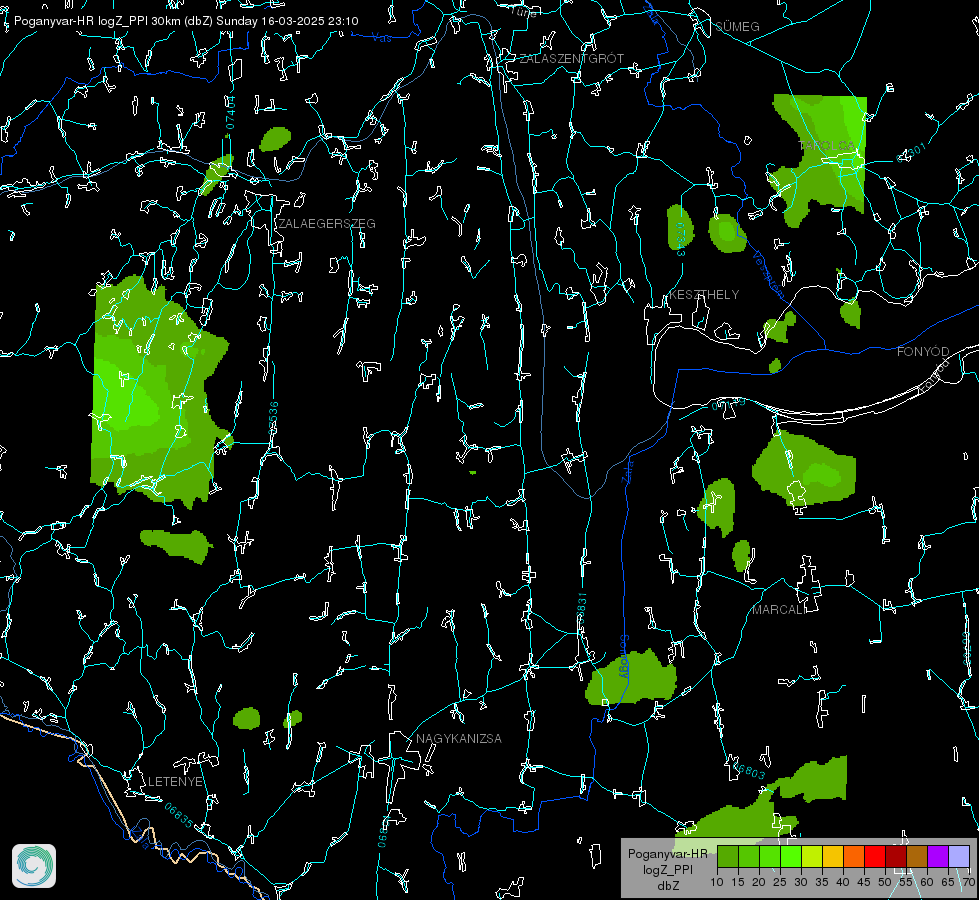
Task: Click the NAGYKANIZSA city label
Action: click(x=459, y=739)
